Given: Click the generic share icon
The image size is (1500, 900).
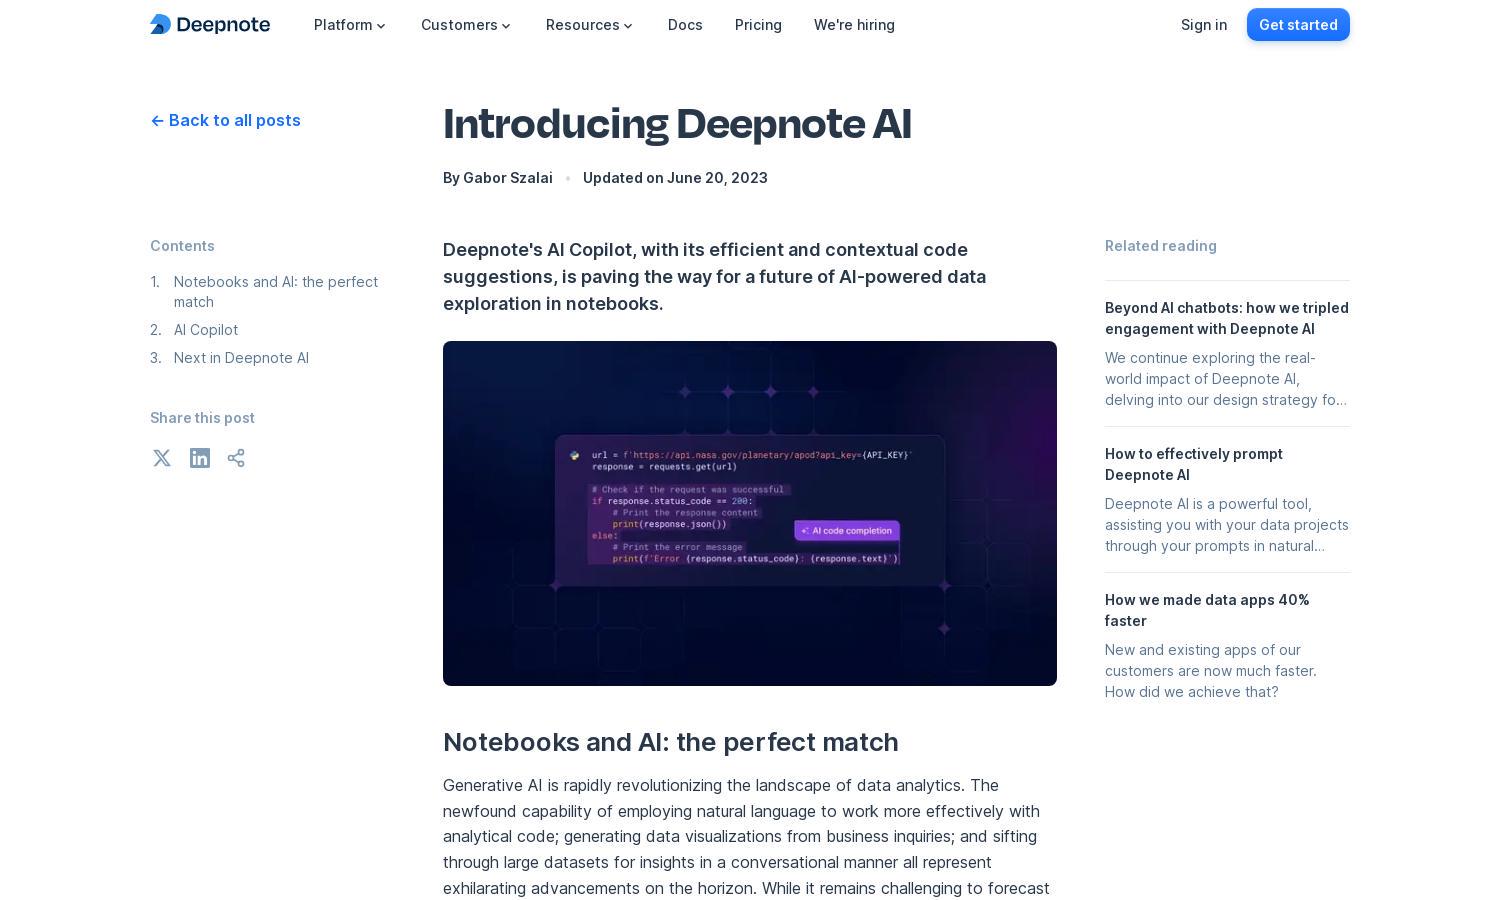Looking at the screenshot, I should pos(236,458).
